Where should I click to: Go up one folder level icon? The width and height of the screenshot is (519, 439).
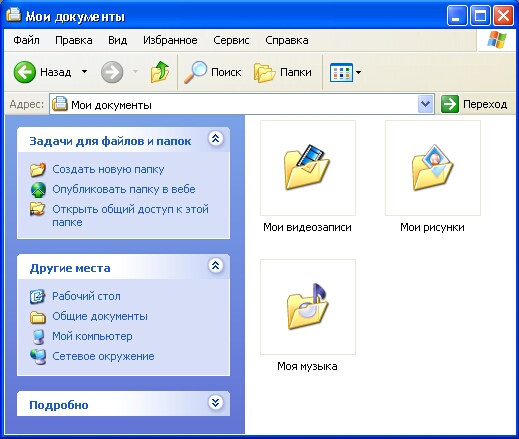160,72
